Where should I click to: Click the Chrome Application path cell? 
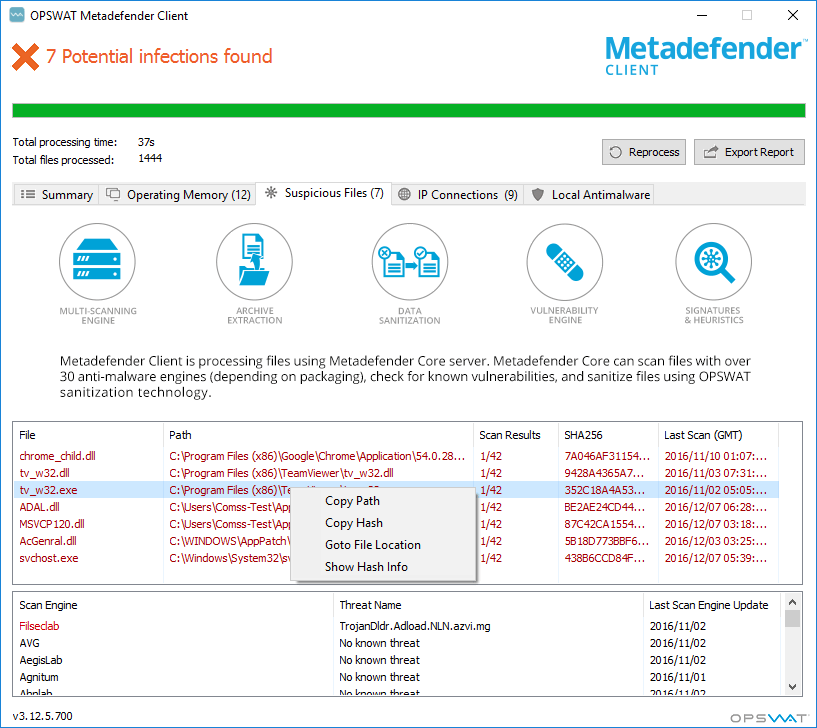coord(317,456)
